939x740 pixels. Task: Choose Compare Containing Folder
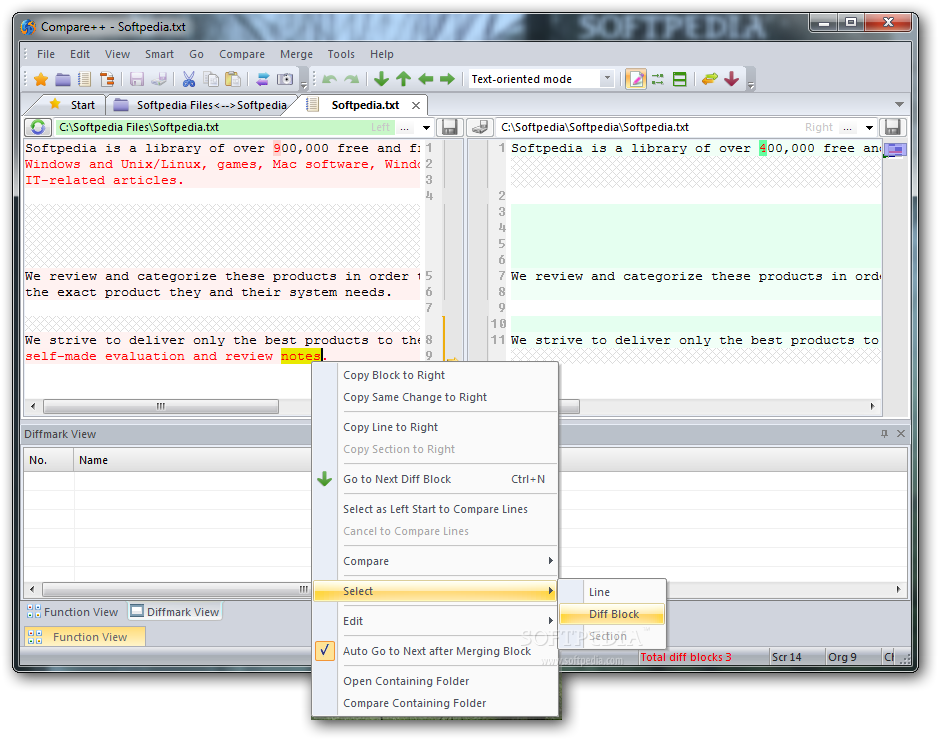click(436, 703)
